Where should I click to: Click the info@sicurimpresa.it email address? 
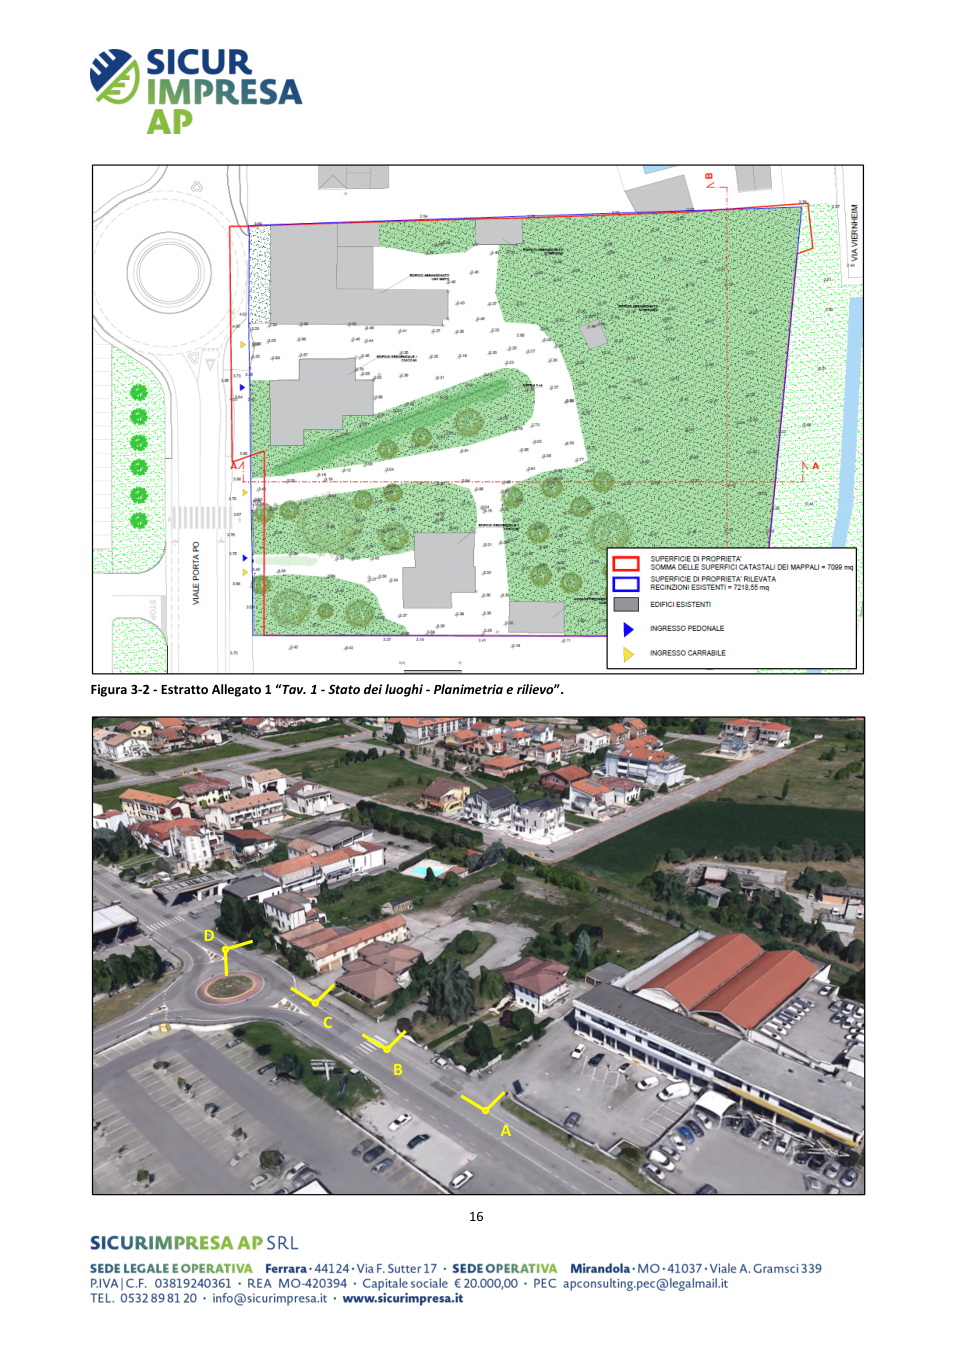pyautogui.click(x=269, y=1298)
